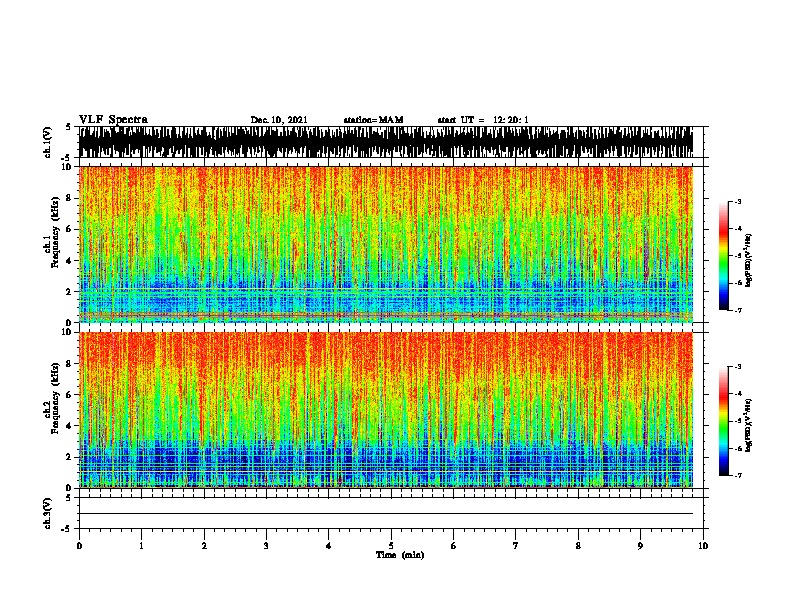This screenshot has height=612, width=792.
Task: Click the ch.1(V) axis label
Action: pyautogui.click(x=47, y=142)
